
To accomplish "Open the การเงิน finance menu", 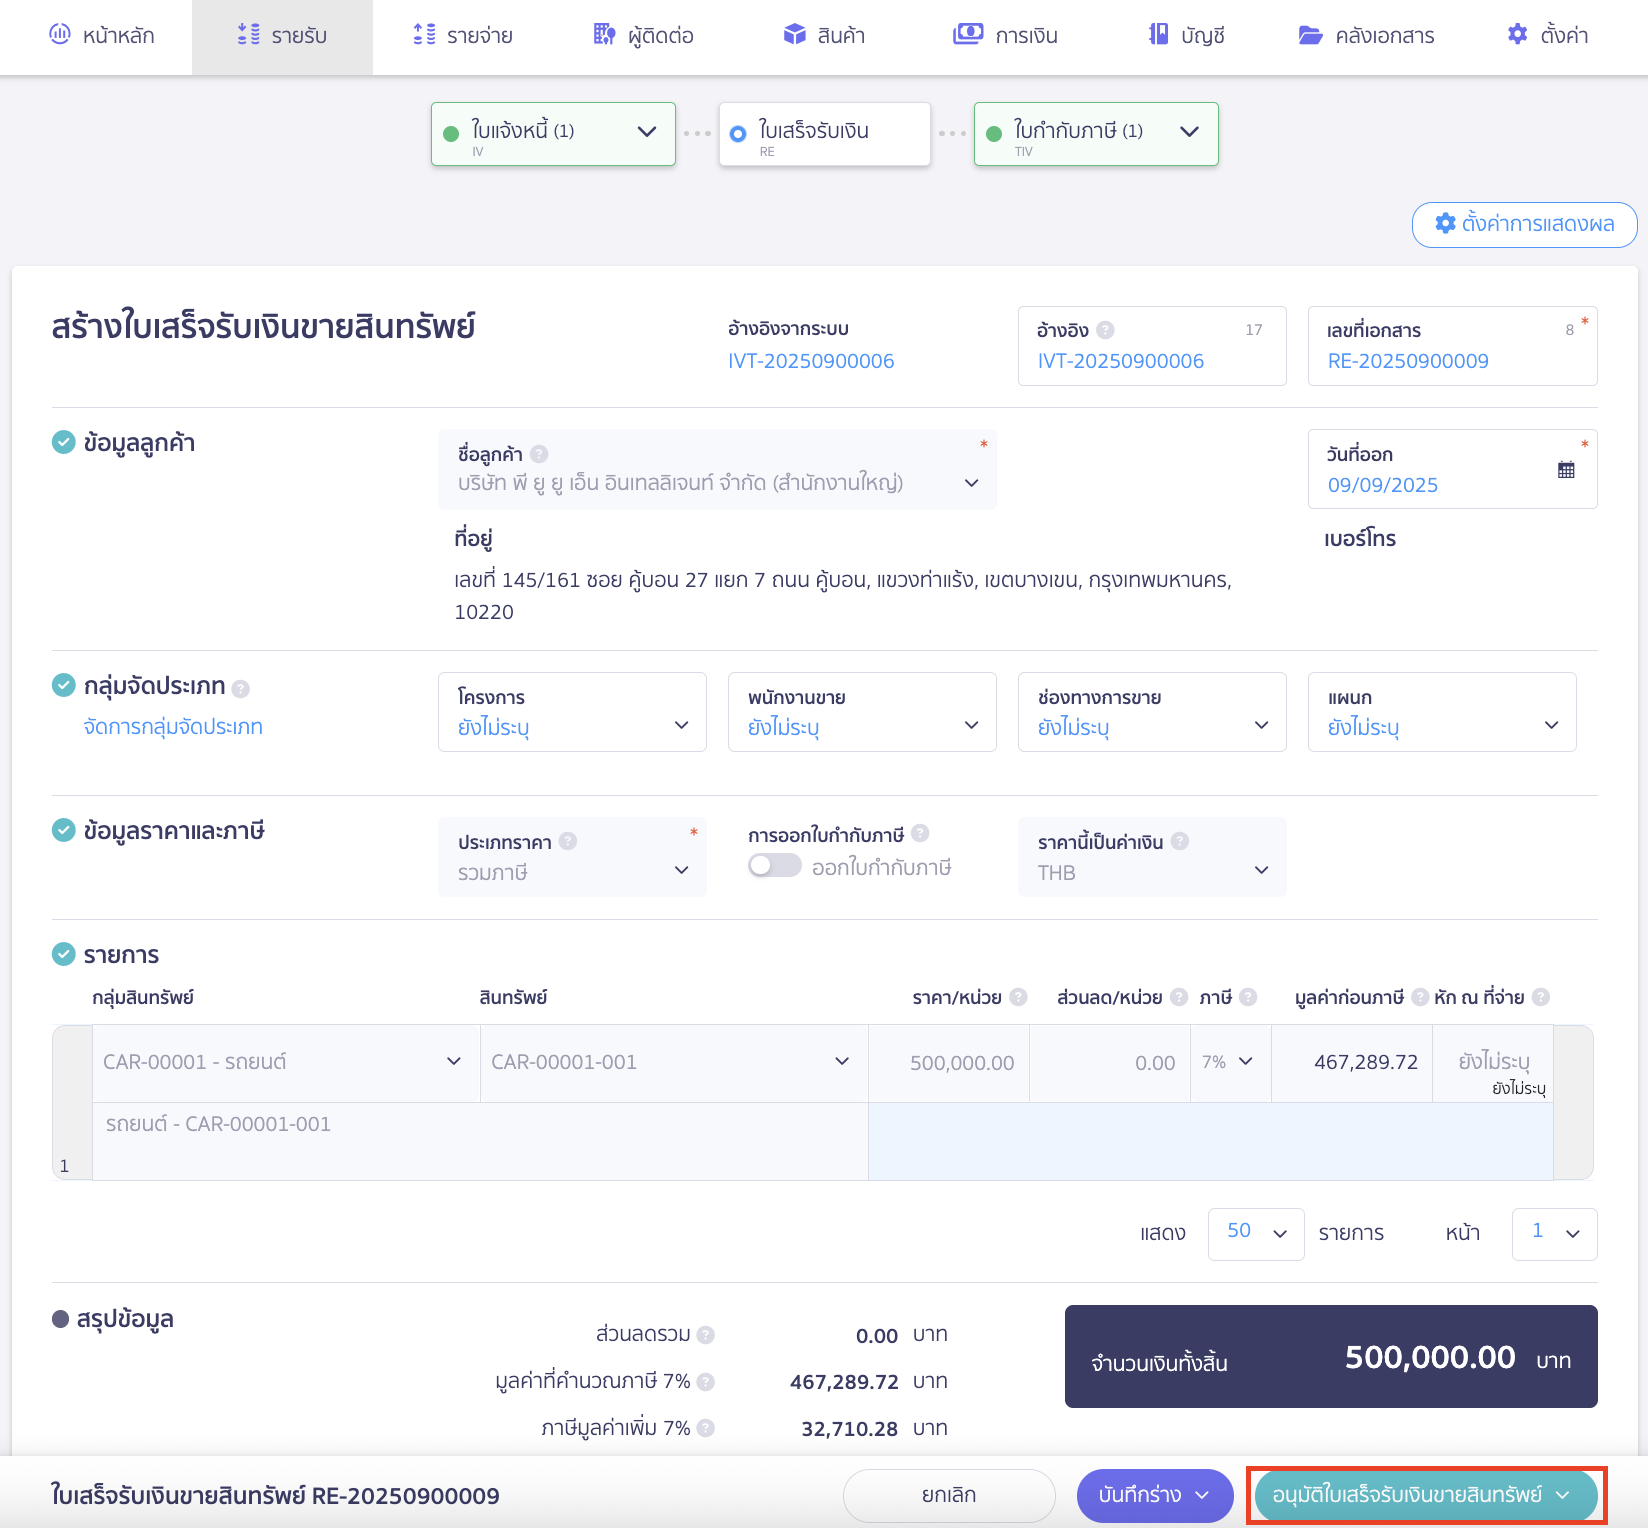I will point(1005,36).
